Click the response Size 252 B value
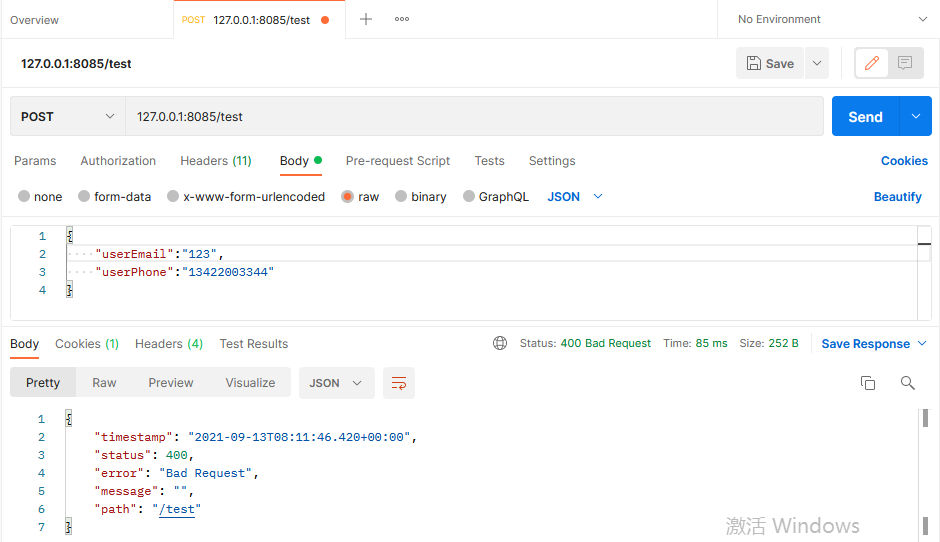940x542 pixels. point(784,343)
